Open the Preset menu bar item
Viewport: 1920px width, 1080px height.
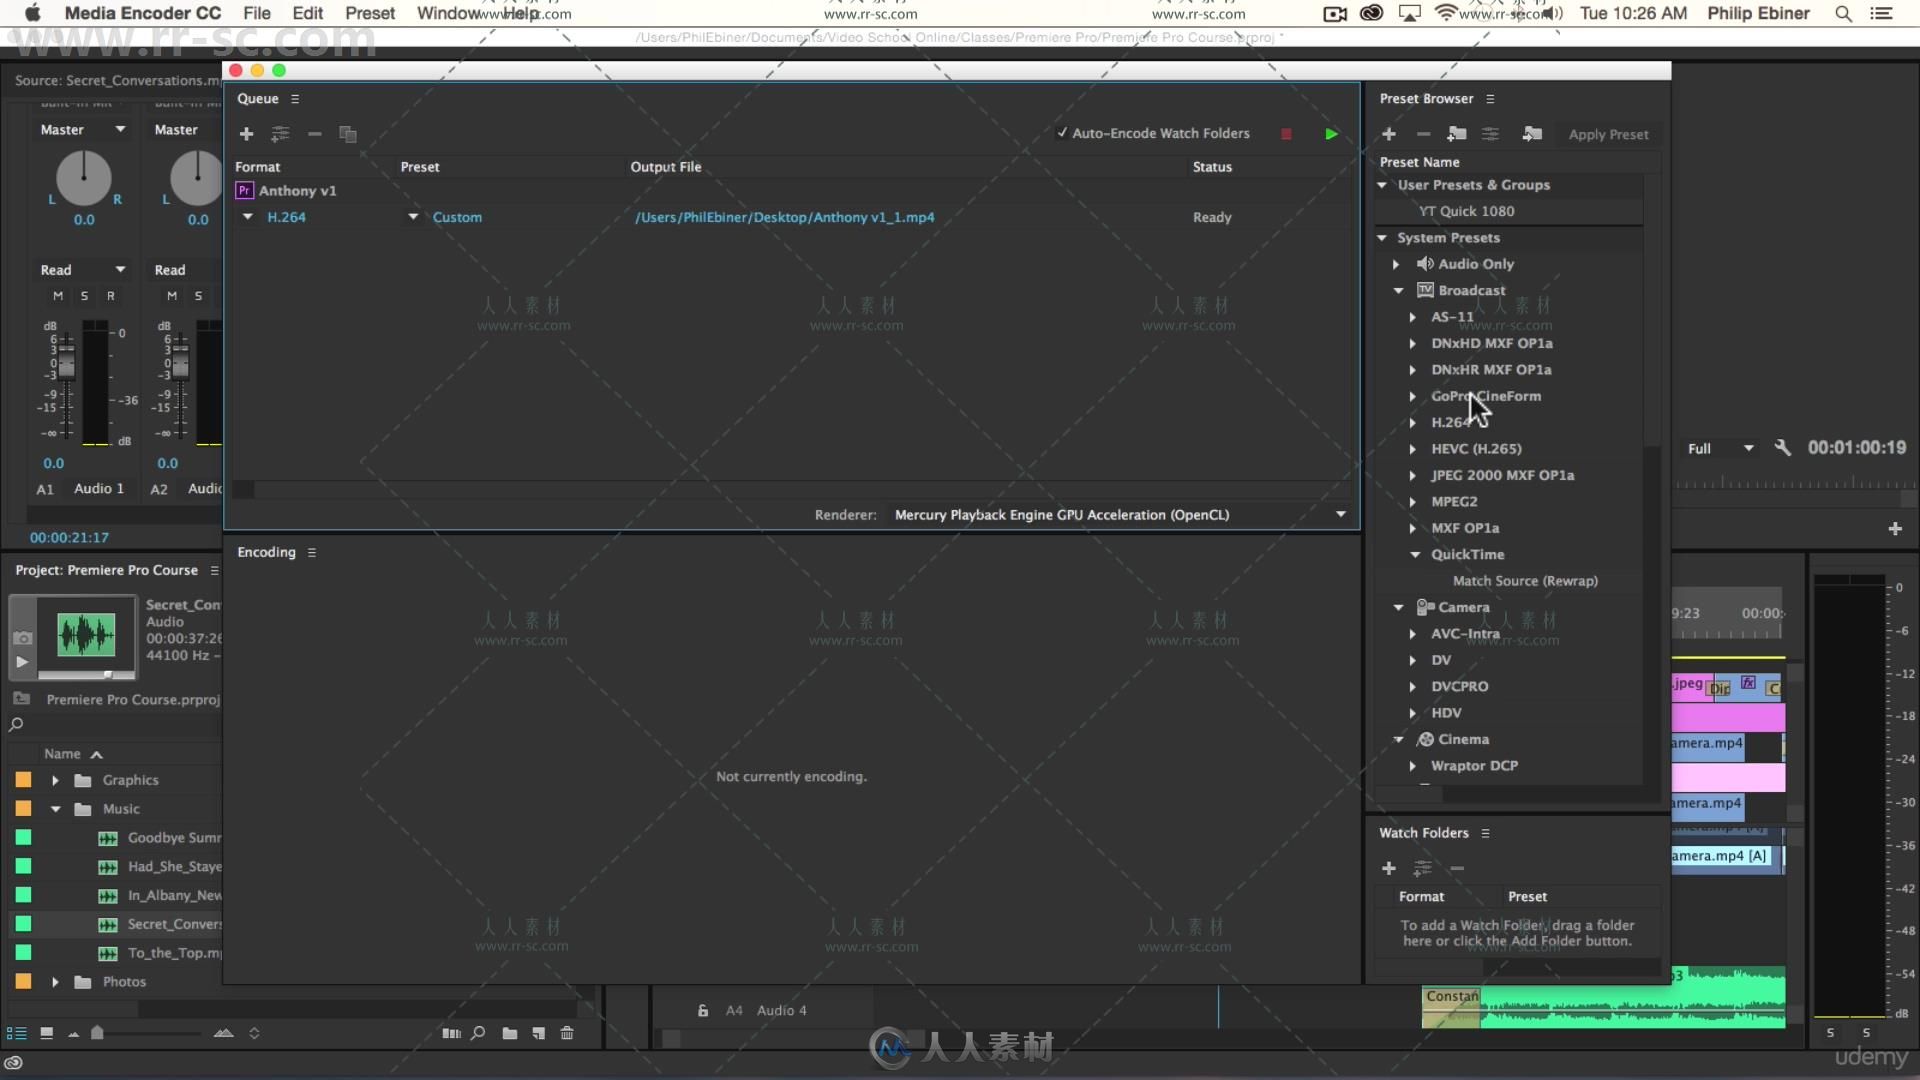[368, 13]
